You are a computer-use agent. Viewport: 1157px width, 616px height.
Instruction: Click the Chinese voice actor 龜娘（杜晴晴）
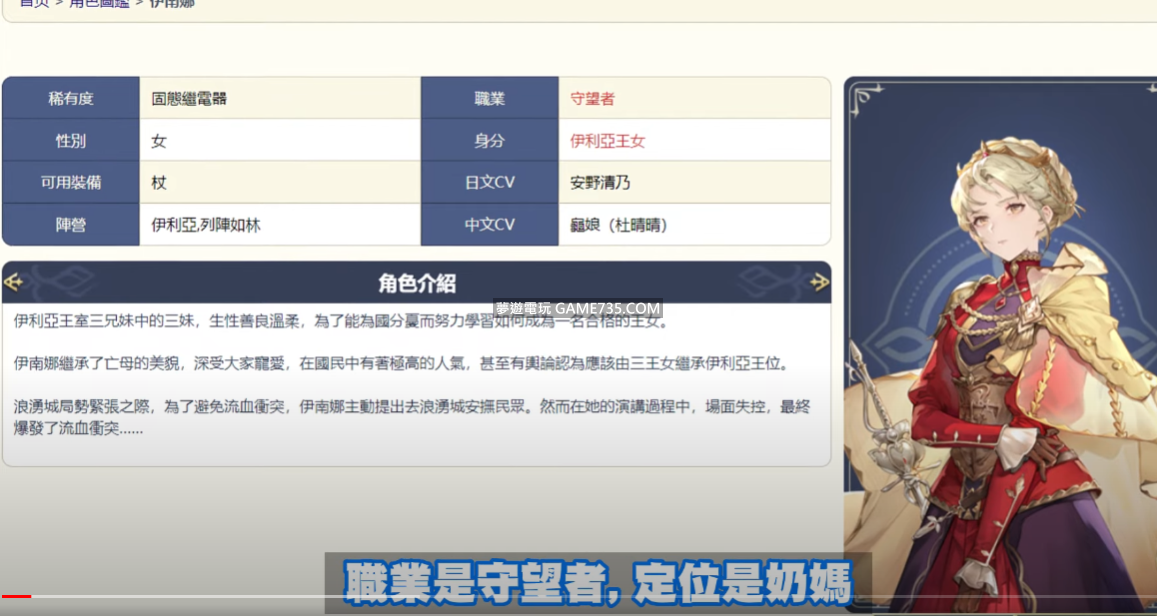(619, 224)
